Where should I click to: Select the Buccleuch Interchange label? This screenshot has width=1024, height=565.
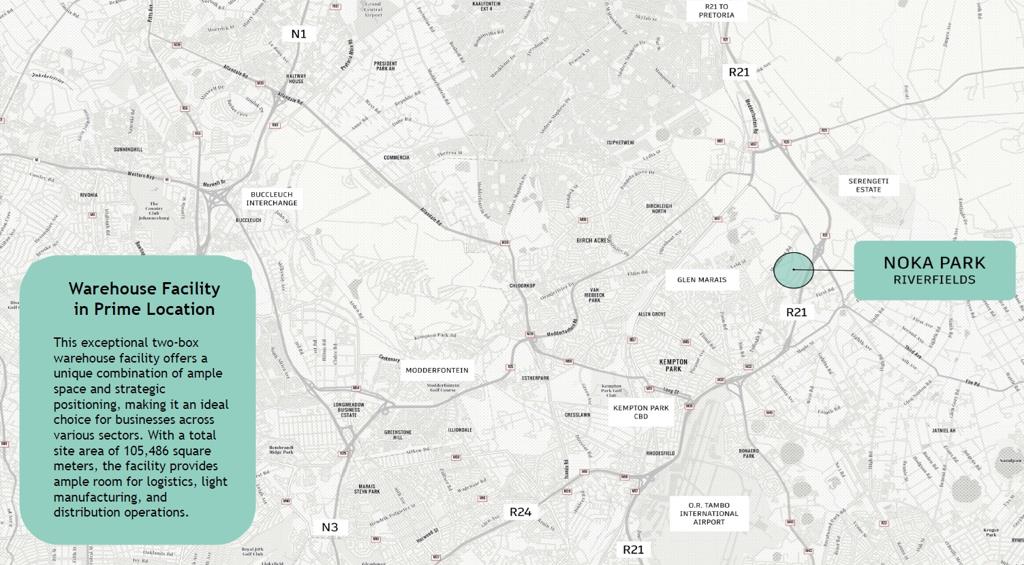(x=272, y=199)
